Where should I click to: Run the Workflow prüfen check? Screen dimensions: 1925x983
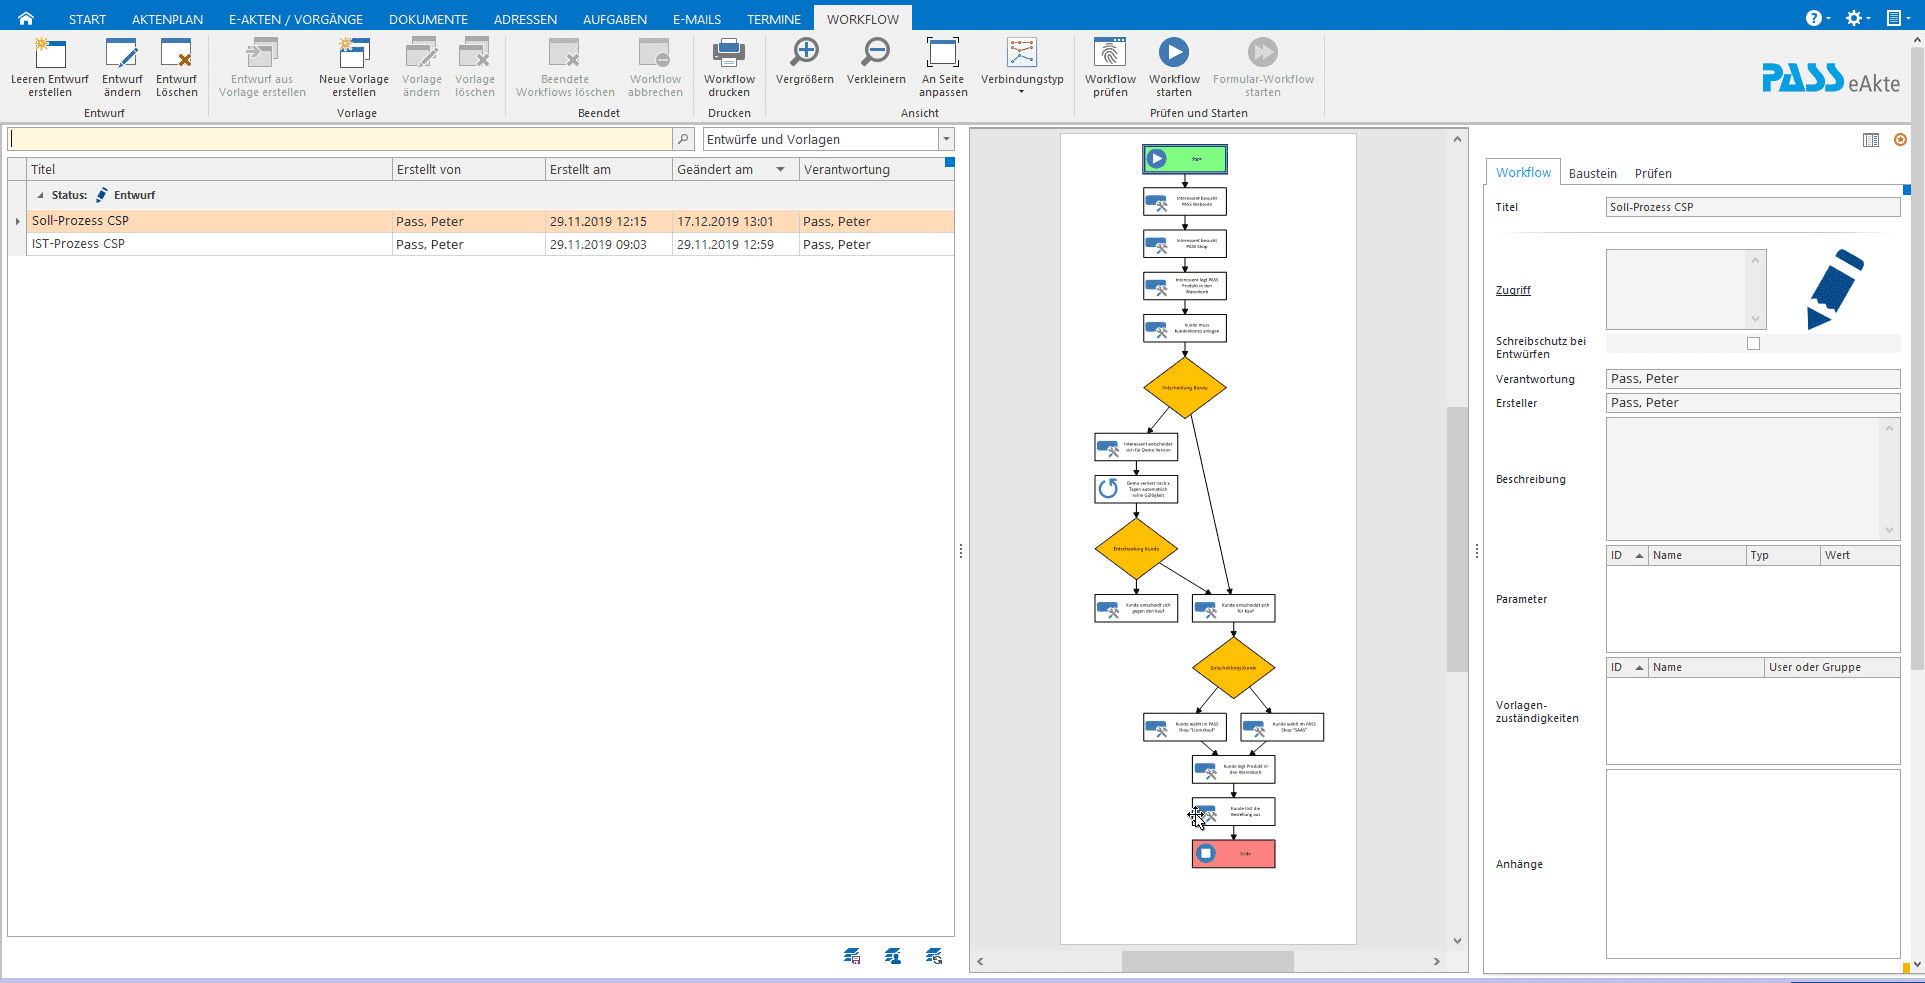click(x=1110, y=54)
